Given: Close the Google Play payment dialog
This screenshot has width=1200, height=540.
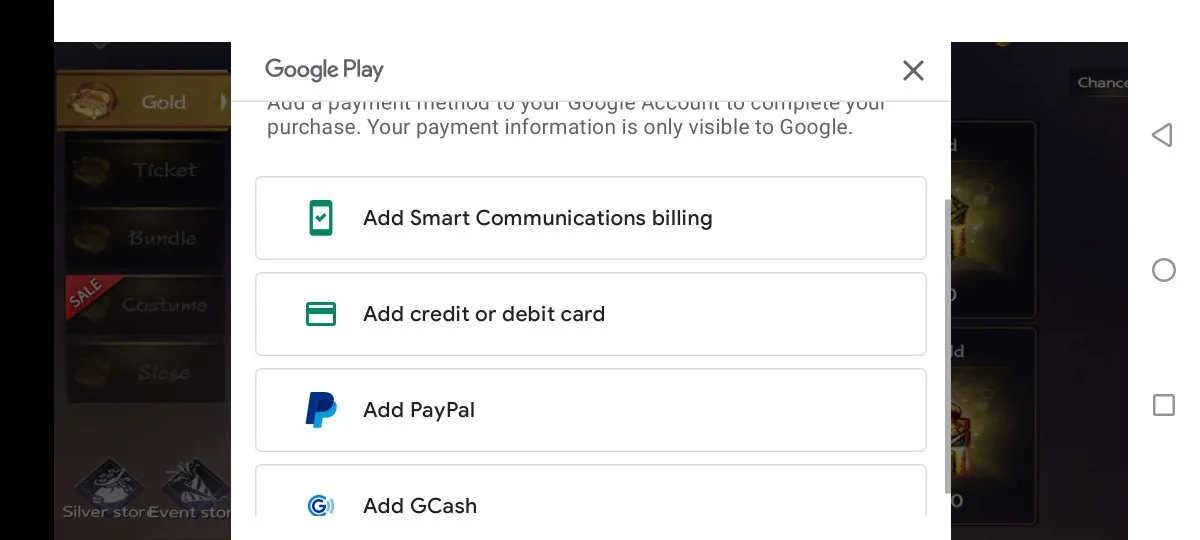Looking at the screenshot, I should coord(913,70).
